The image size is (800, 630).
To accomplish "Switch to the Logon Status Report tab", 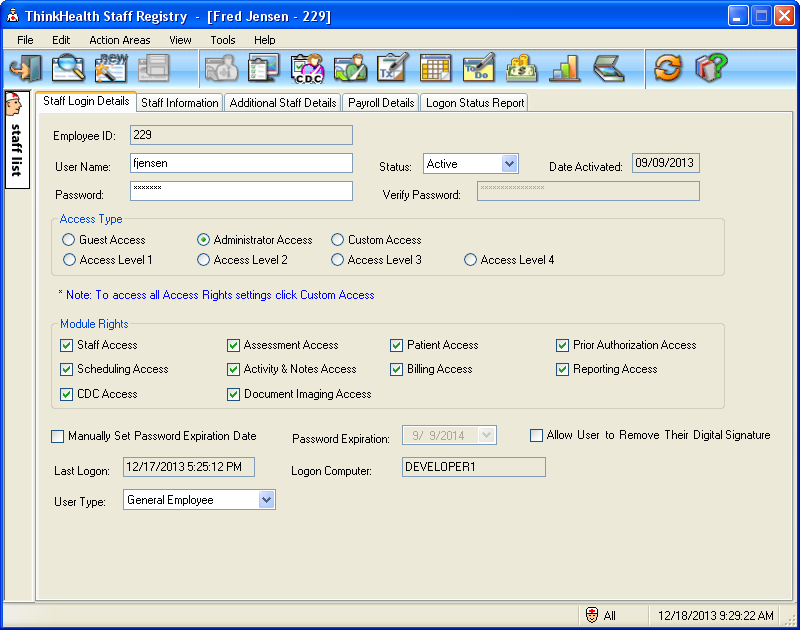I will pos(475,103).
